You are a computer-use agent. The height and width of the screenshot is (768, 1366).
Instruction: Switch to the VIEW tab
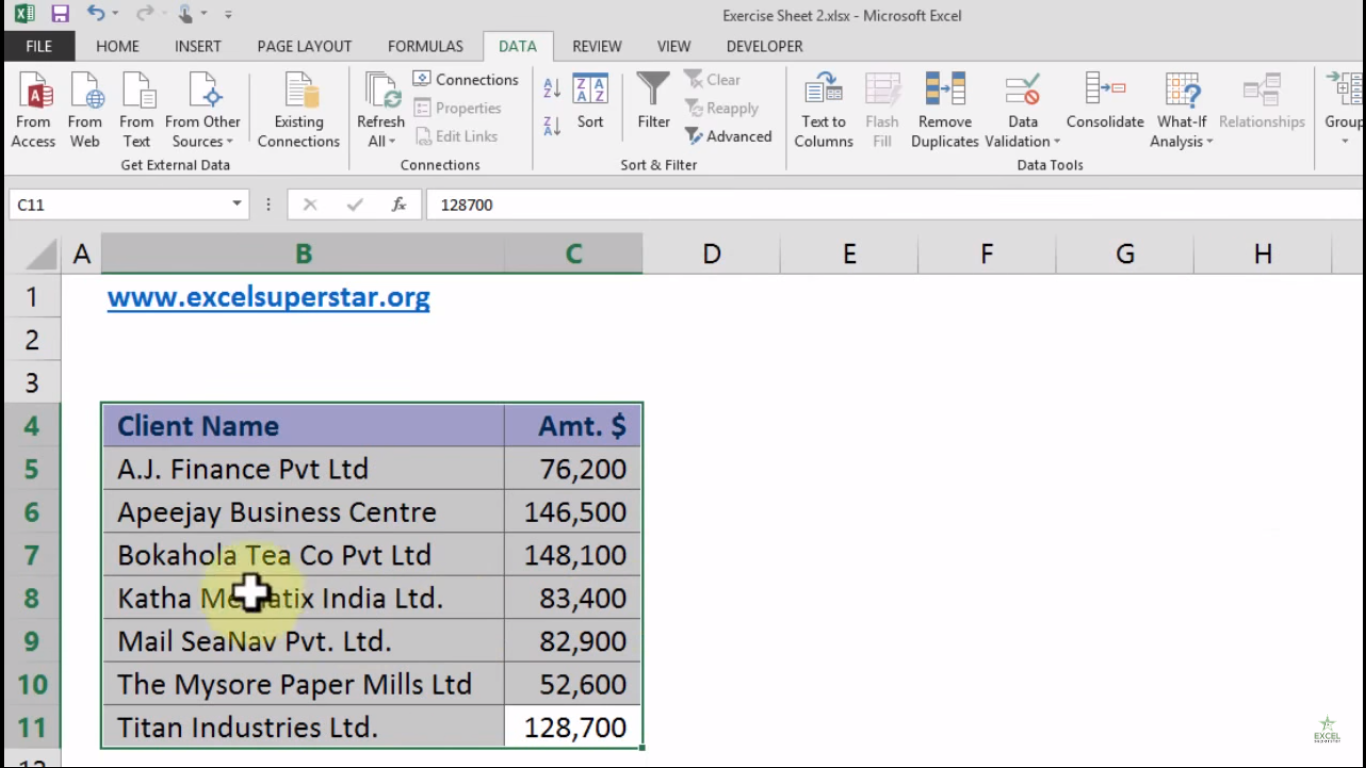(674, 46)
